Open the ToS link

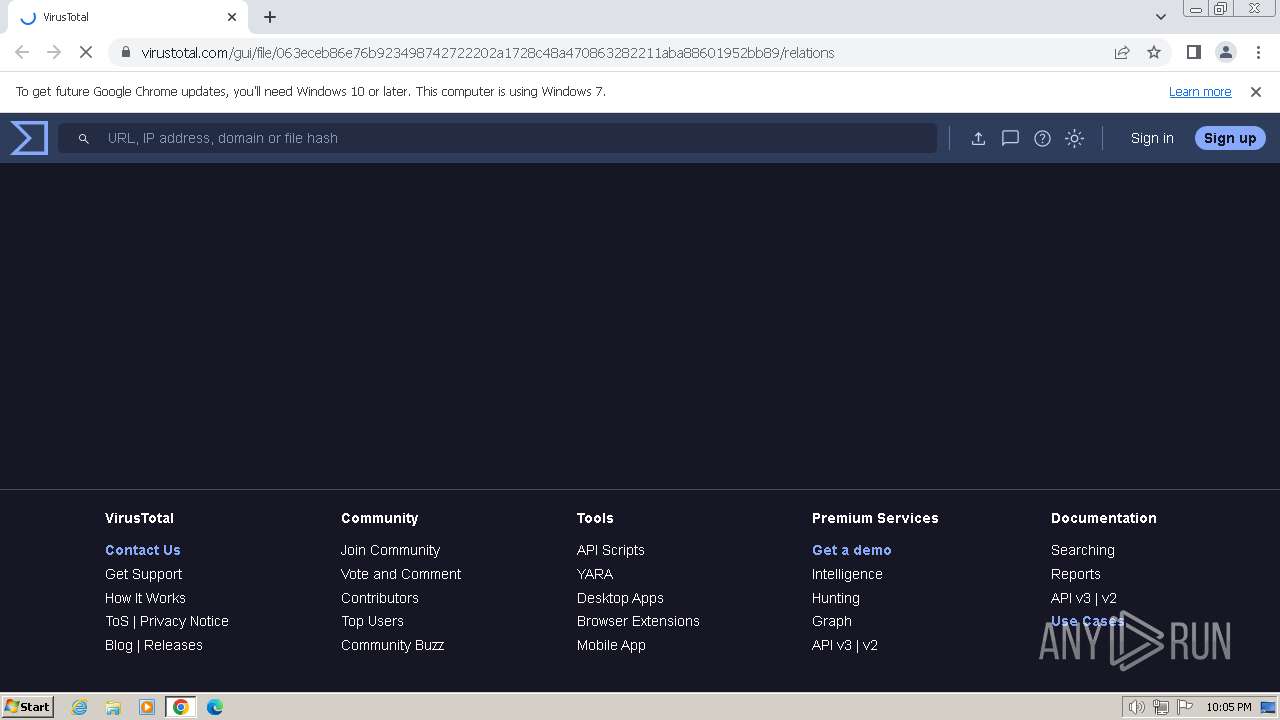click(117, 621)
